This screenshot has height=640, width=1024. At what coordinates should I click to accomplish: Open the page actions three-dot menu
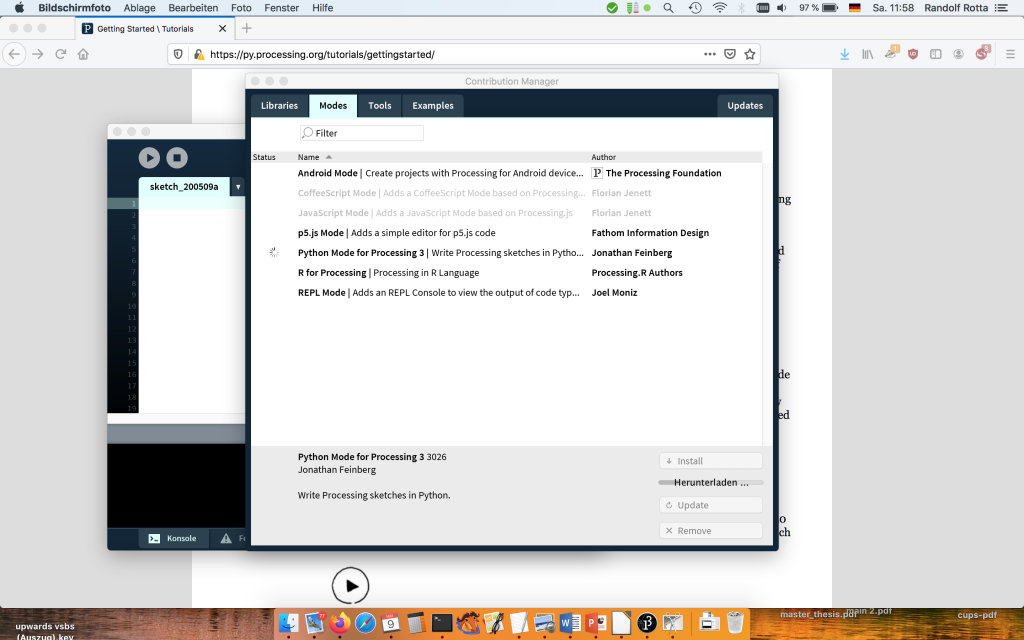(710, 54)
